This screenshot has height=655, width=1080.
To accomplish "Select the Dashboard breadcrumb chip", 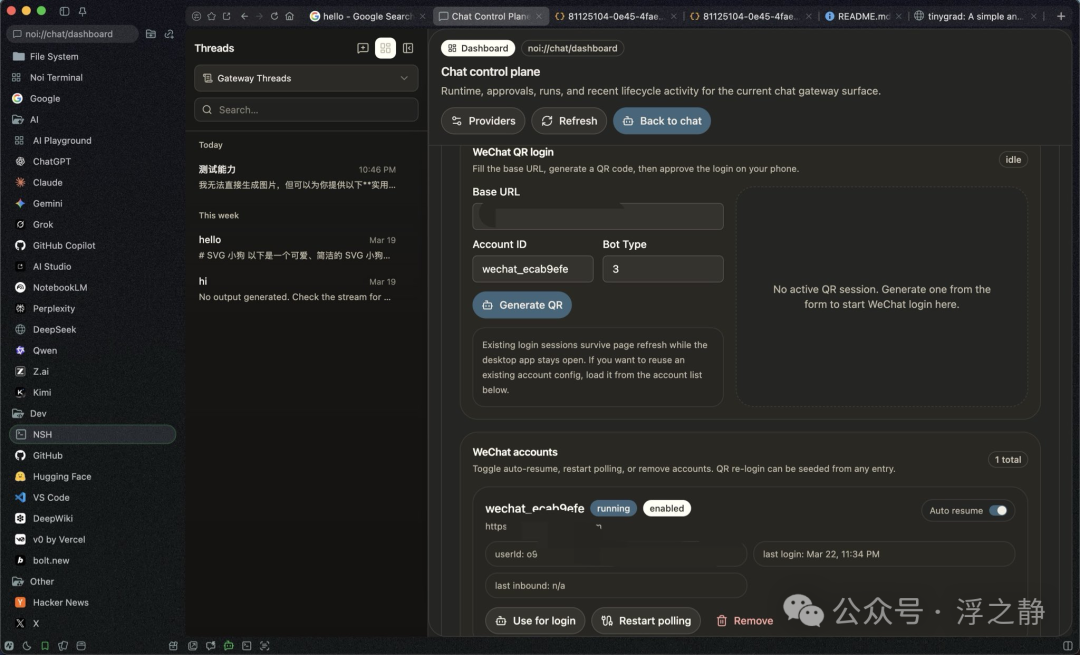I will pyautogui.click(x=479, y=48).
